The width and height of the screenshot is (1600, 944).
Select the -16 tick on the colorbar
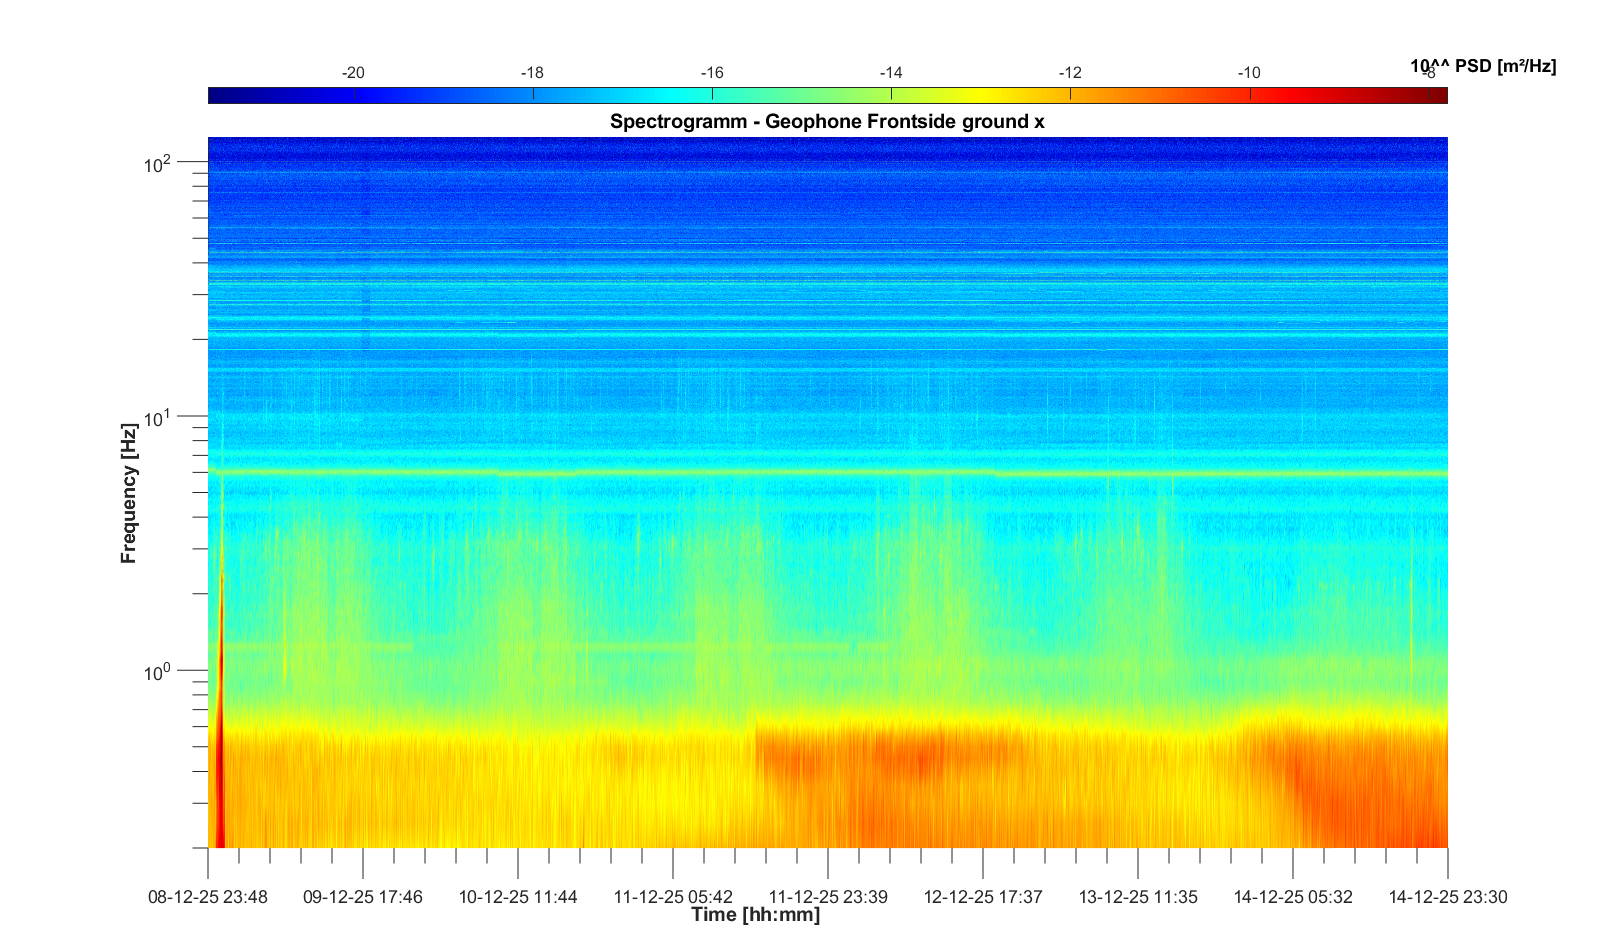tap(712, 95)
